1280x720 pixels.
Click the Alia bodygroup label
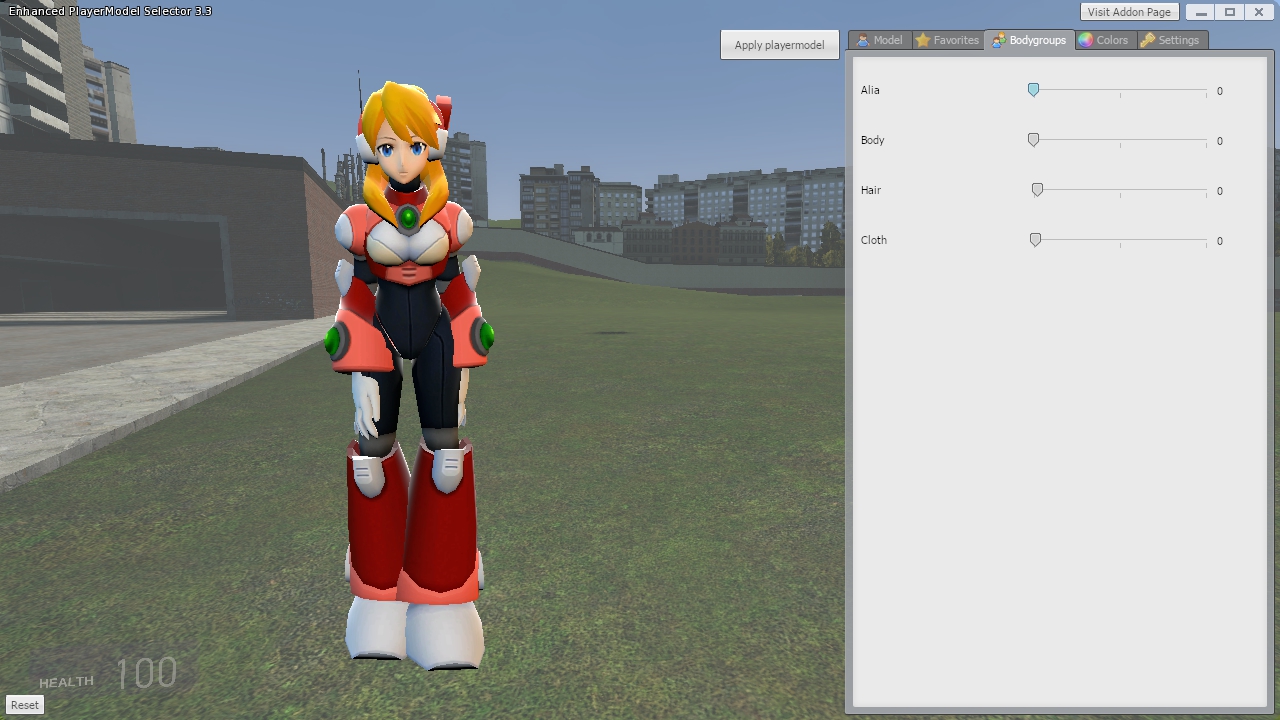pos(870,90)
